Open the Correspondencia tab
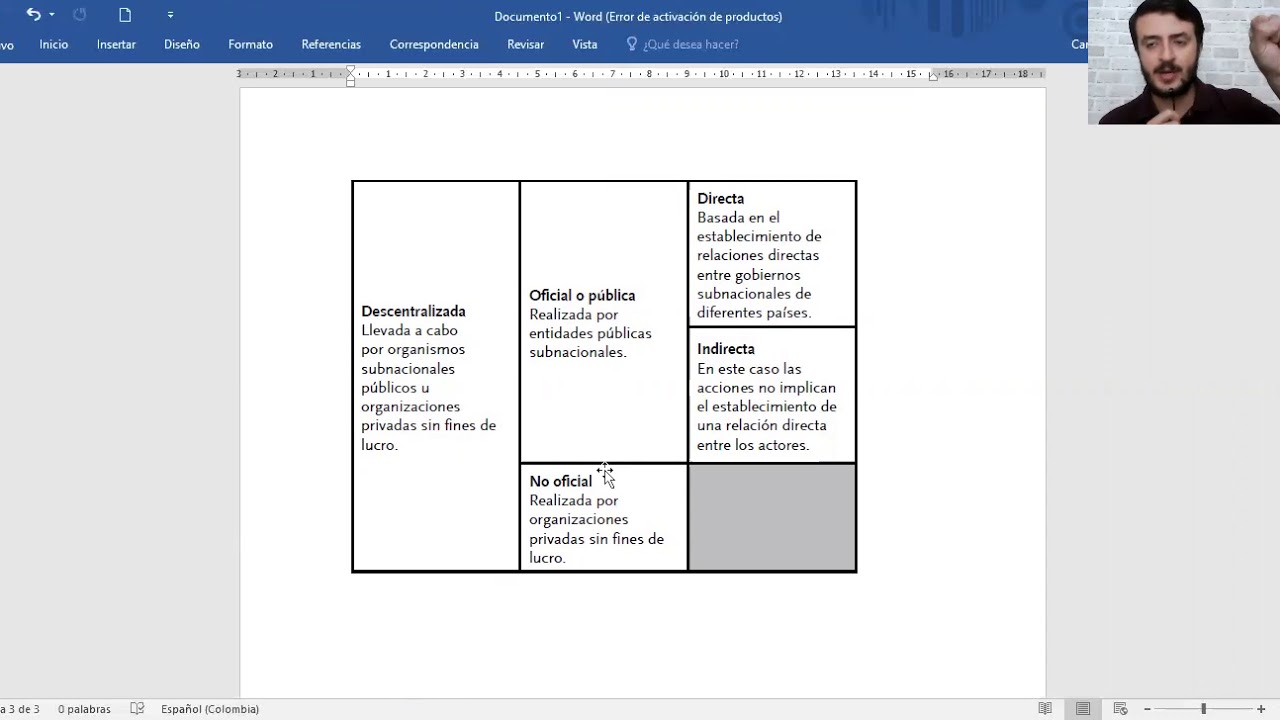The width and height of the screenshot is (1280, 720). click(434, 44)
